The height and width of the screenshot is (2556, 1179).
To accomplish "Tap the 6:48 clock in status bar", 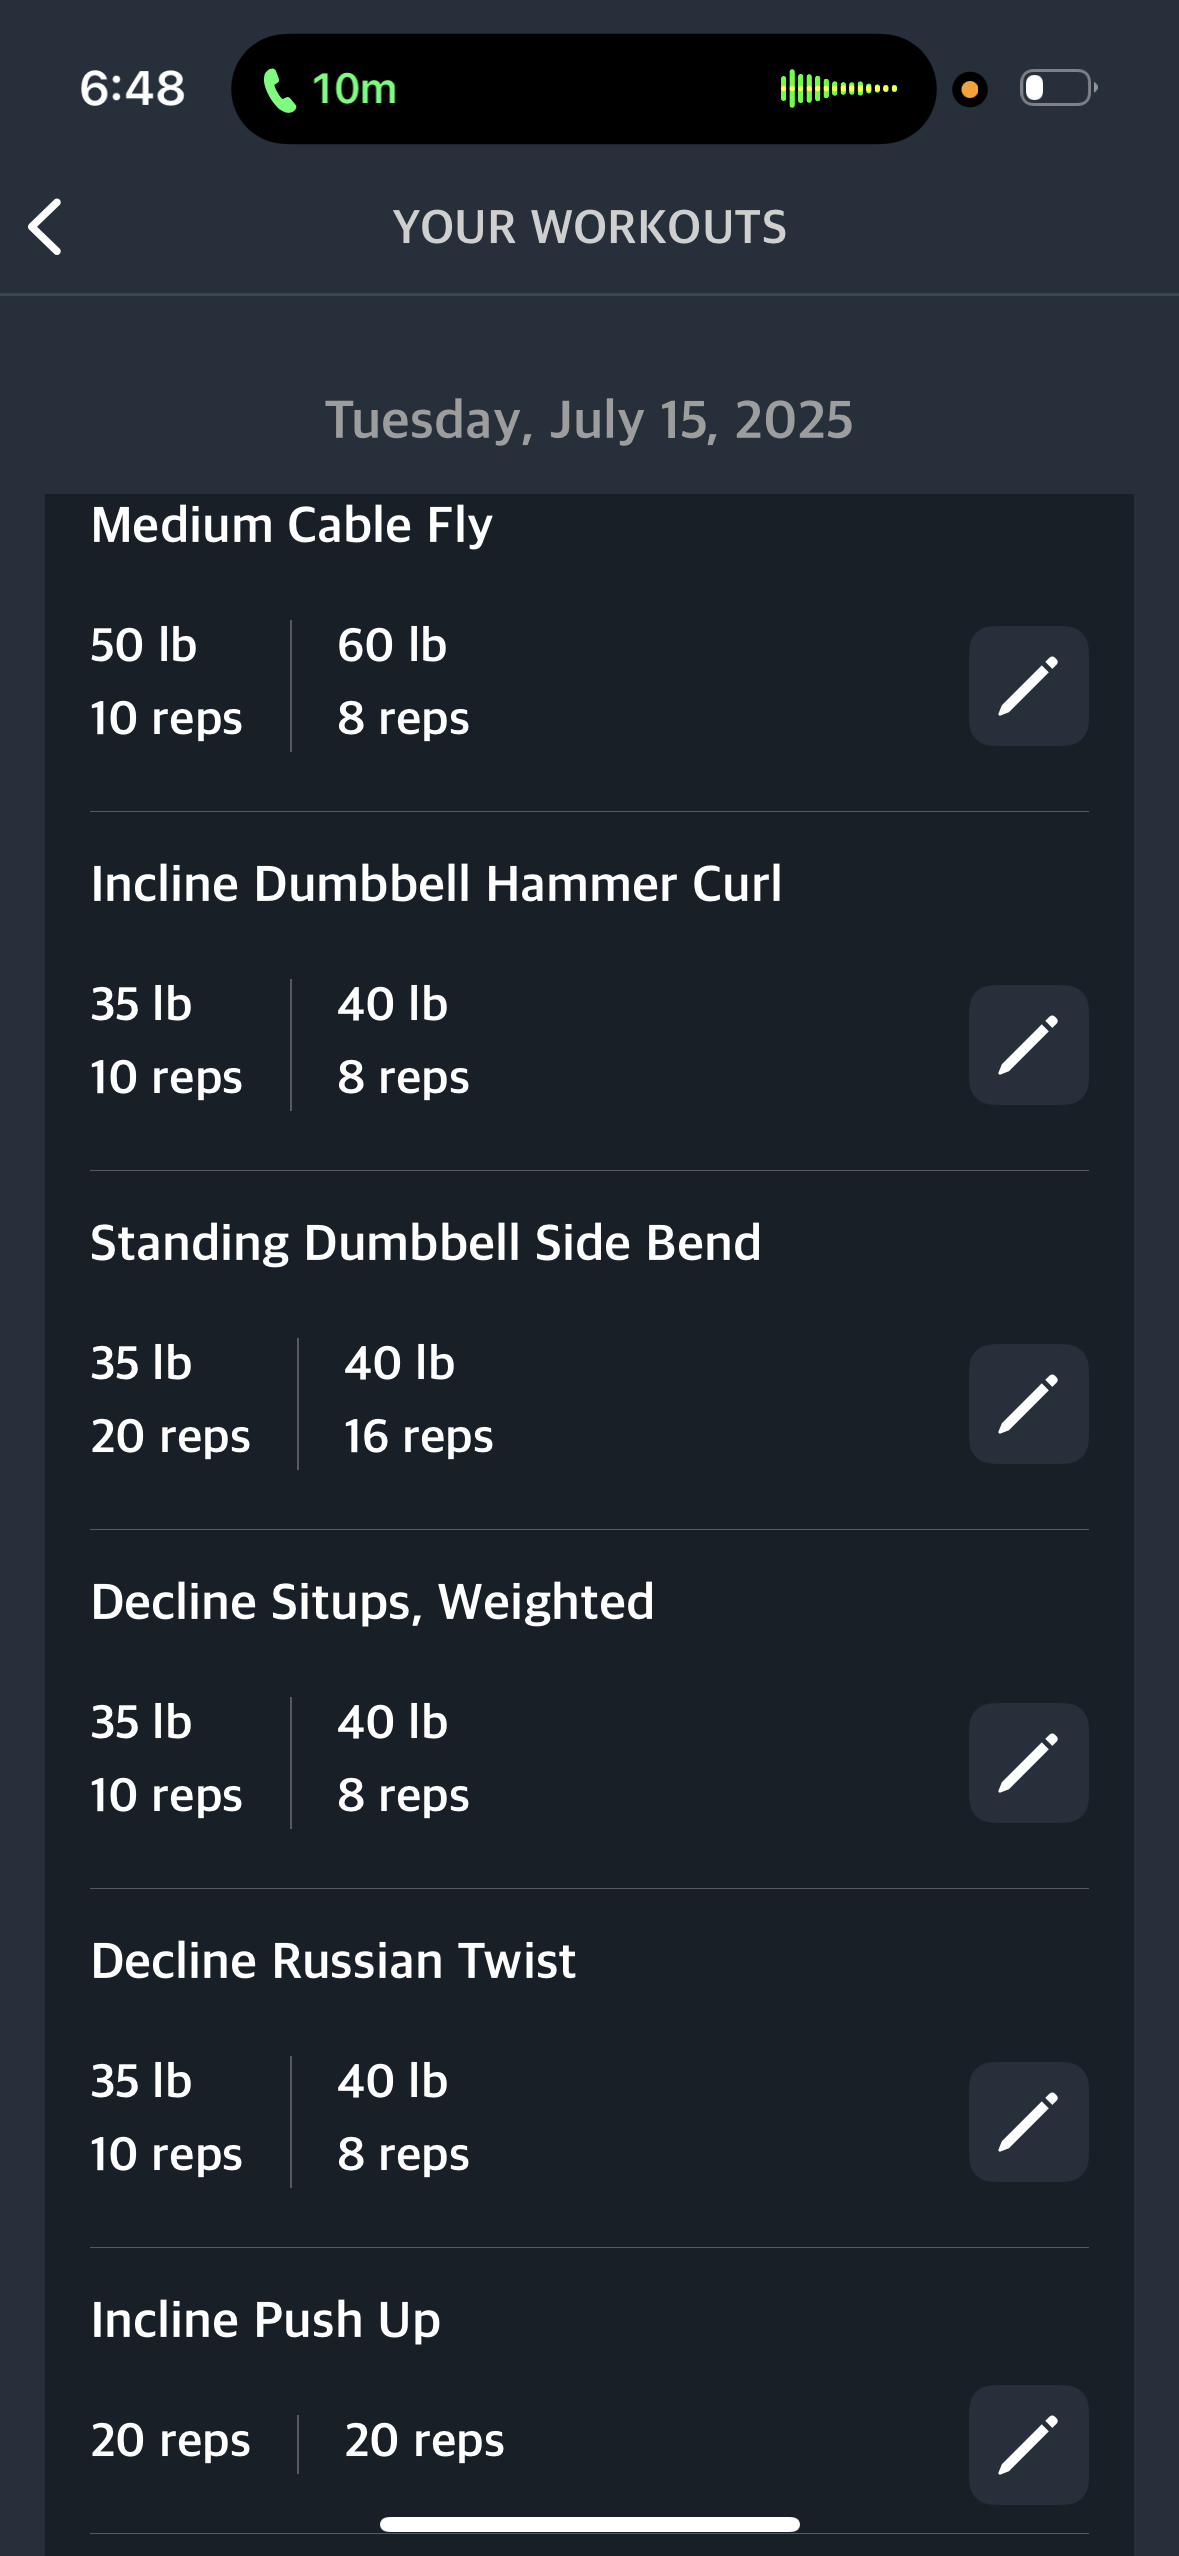I will click(x=132, y=89).
